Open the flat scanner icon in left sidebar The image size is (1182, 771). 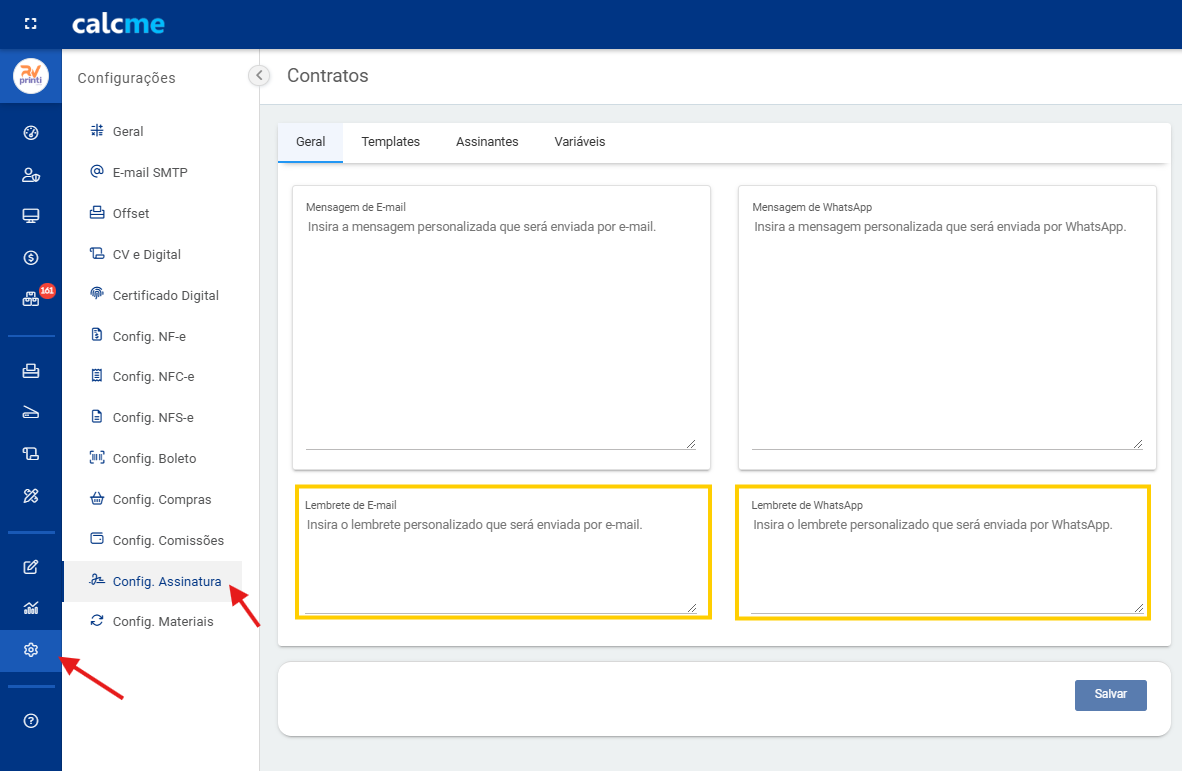tap(31, 412)
